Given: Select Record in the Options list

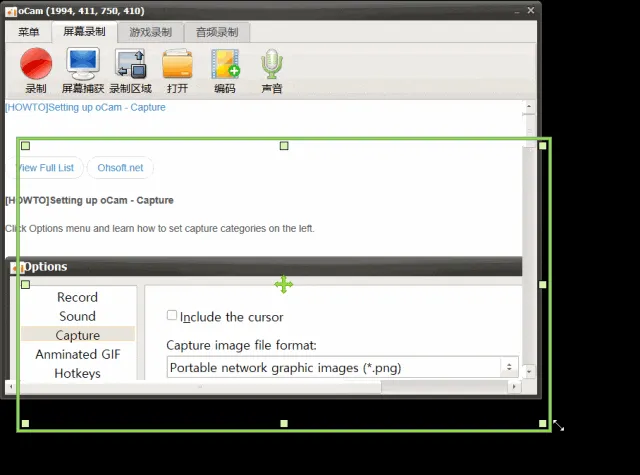Looking at the screenshot, I should click(x=78, y=297).
